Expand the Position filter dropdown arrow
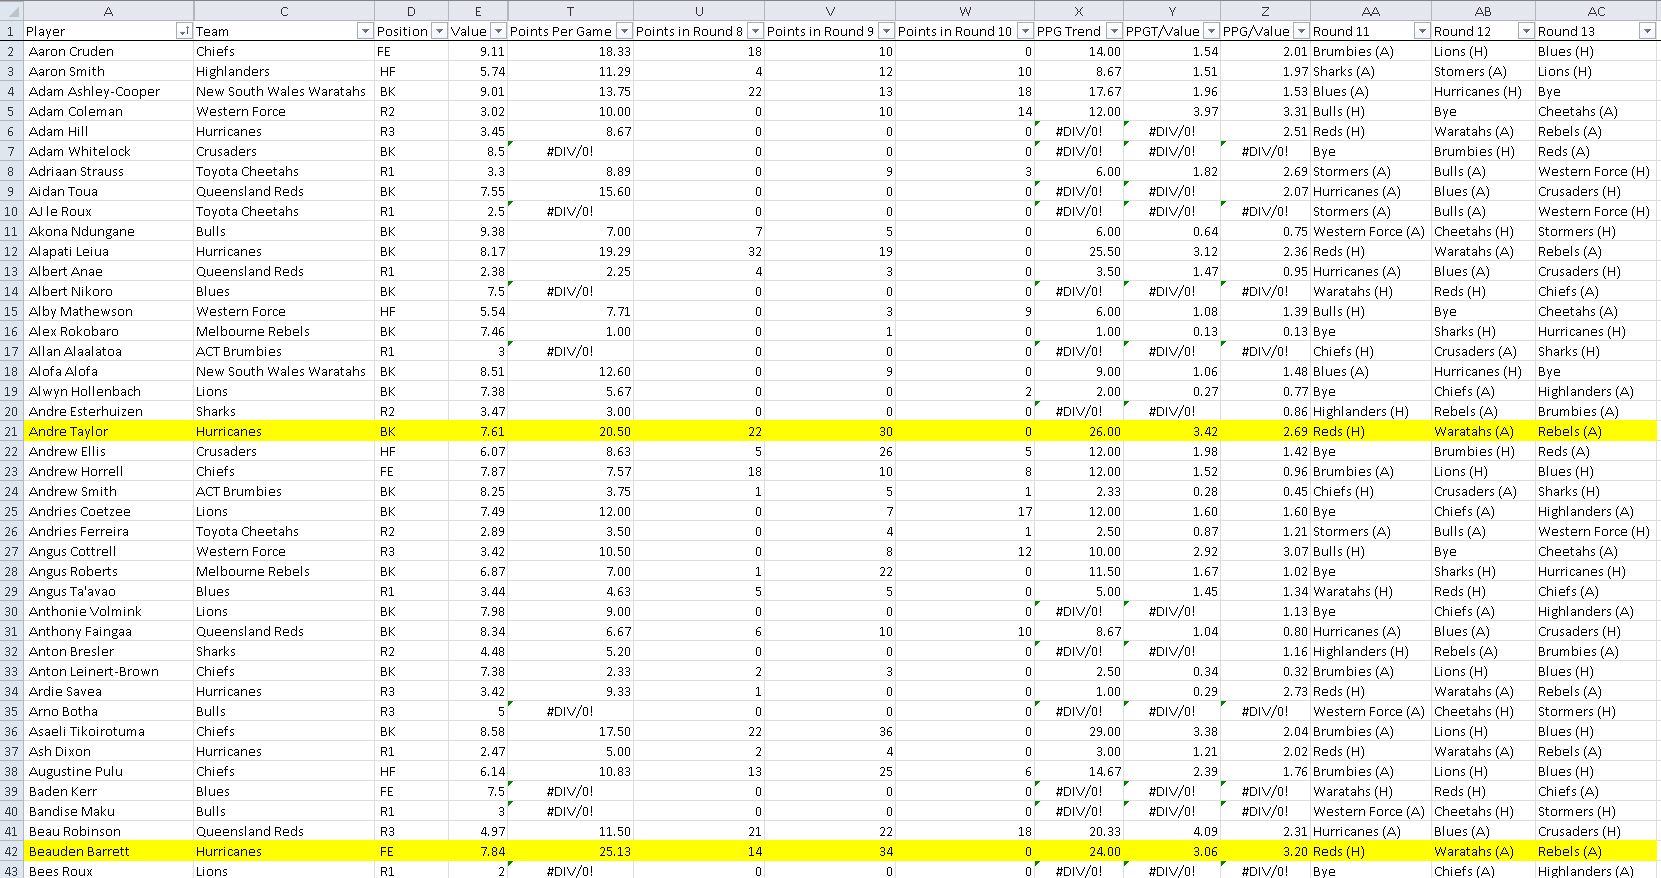Image resolution: width=1661 pixels, height=878 pixels. [438, 31]
